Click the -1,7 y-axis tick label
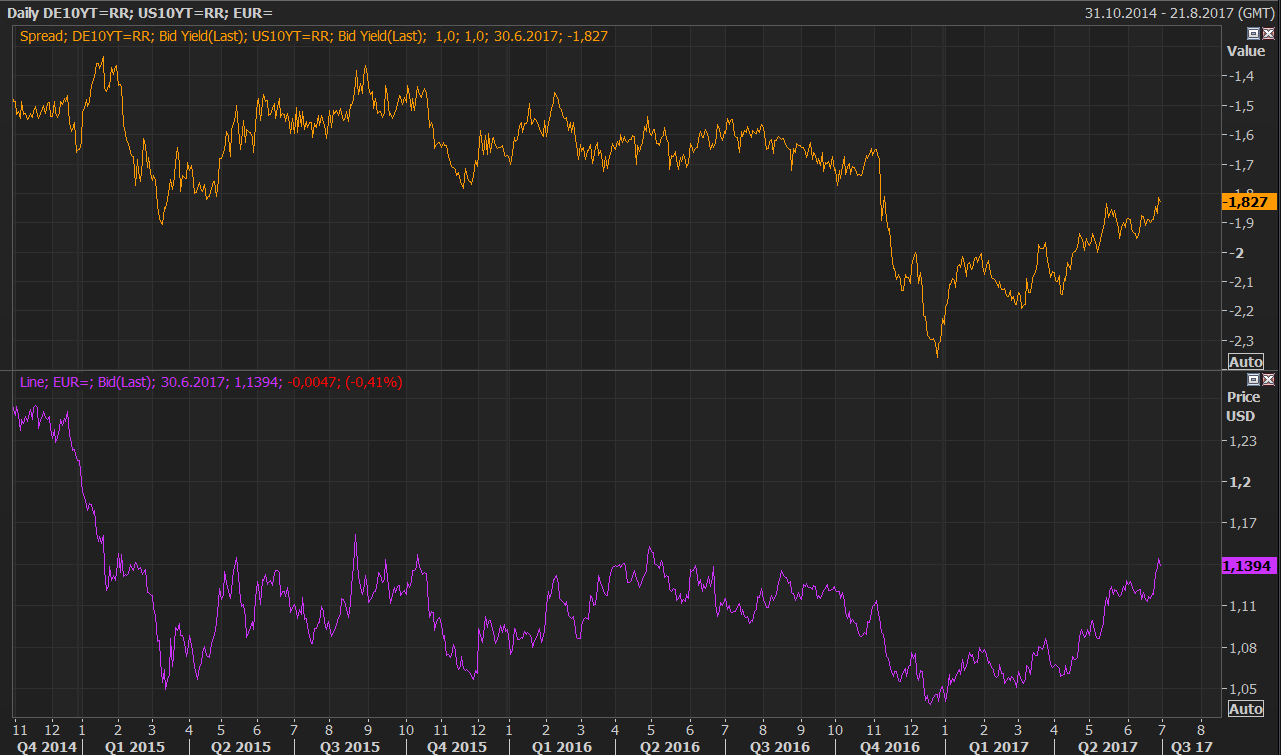The height and width of the screenshot is (755, 1281). (1243, 164)
